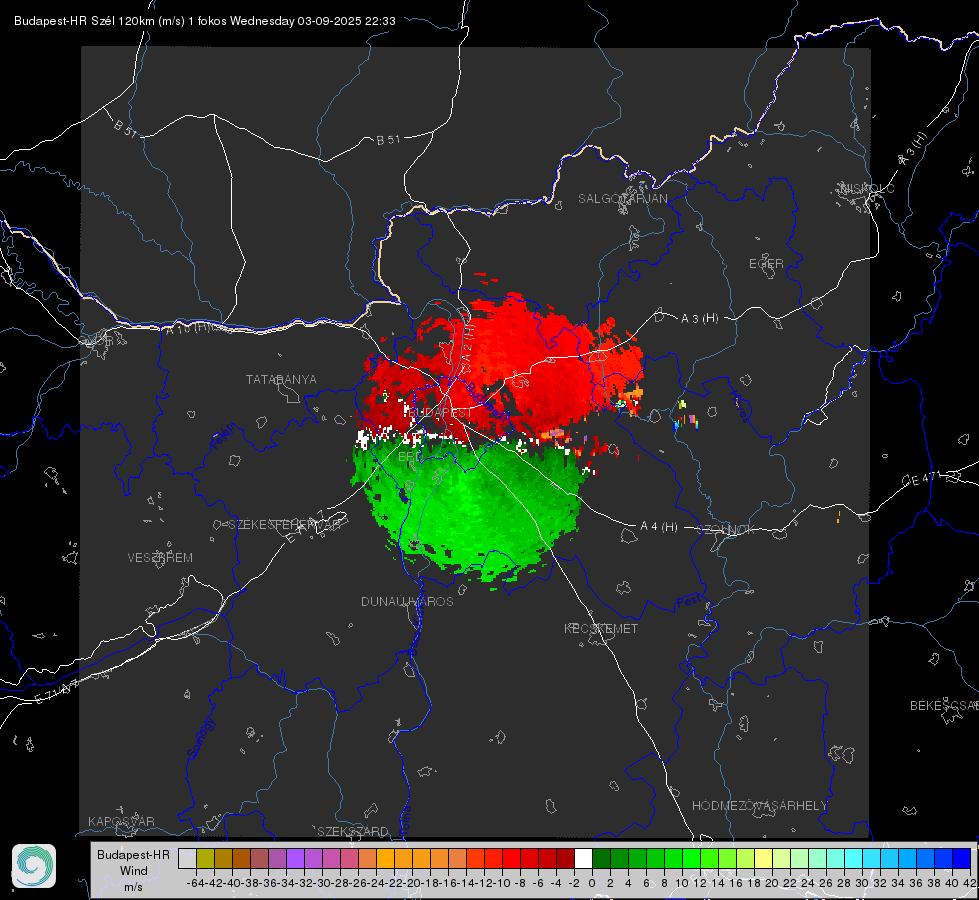Viewport: 979px width, 900px height.
Task: Click the SZÉKESFEHÉRVÁR city label
Action: point(285,525)
